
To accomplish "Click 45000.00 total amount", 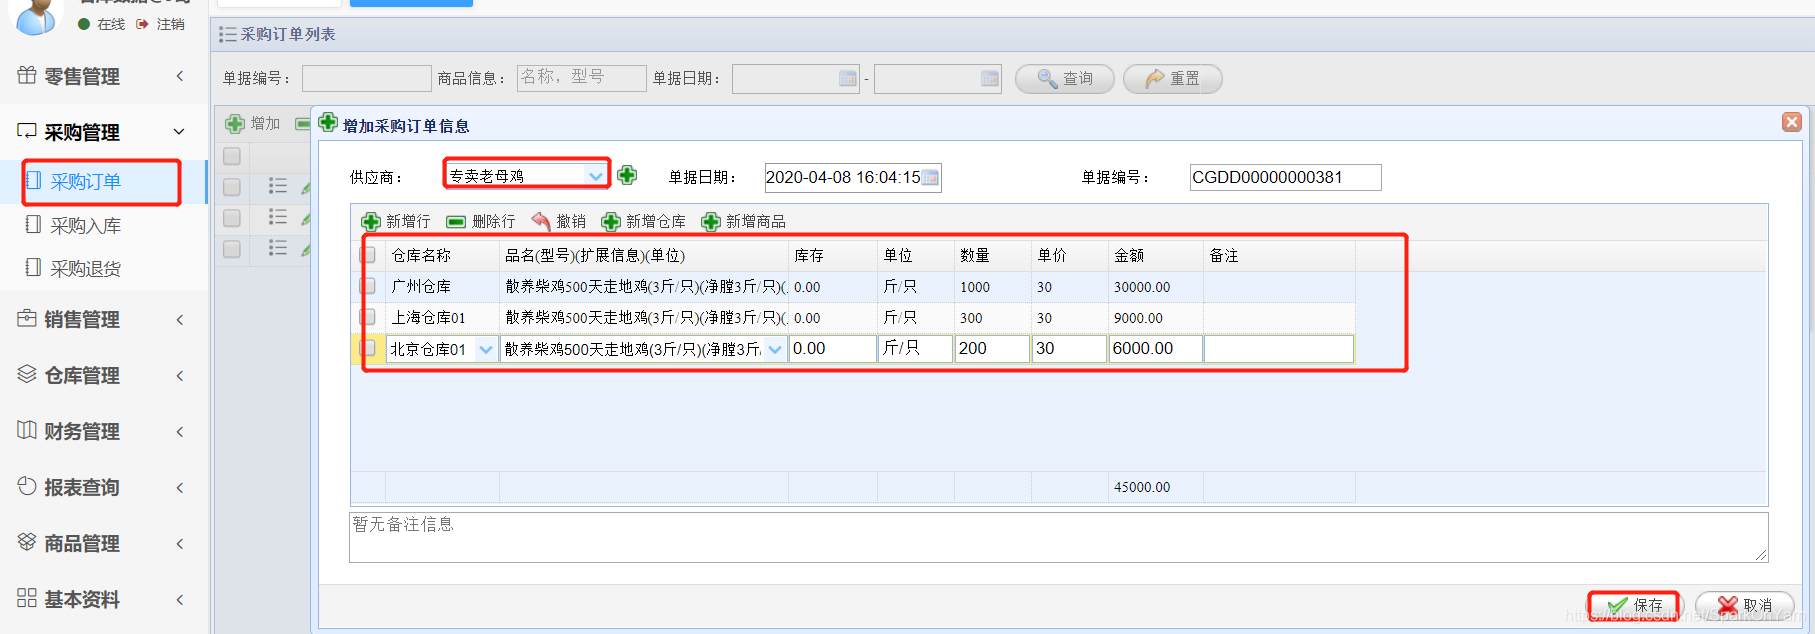I will pyautogui.click(x=1142, y=487).
